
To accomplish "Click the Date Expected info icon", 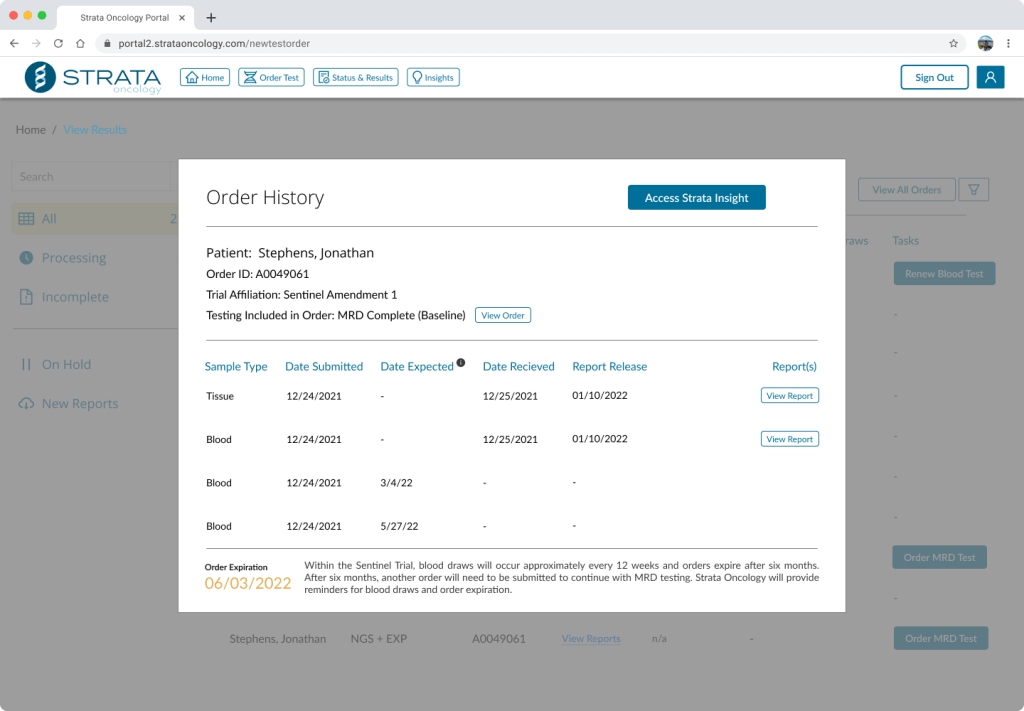I will pyautogui.click(x=461, y=363).
